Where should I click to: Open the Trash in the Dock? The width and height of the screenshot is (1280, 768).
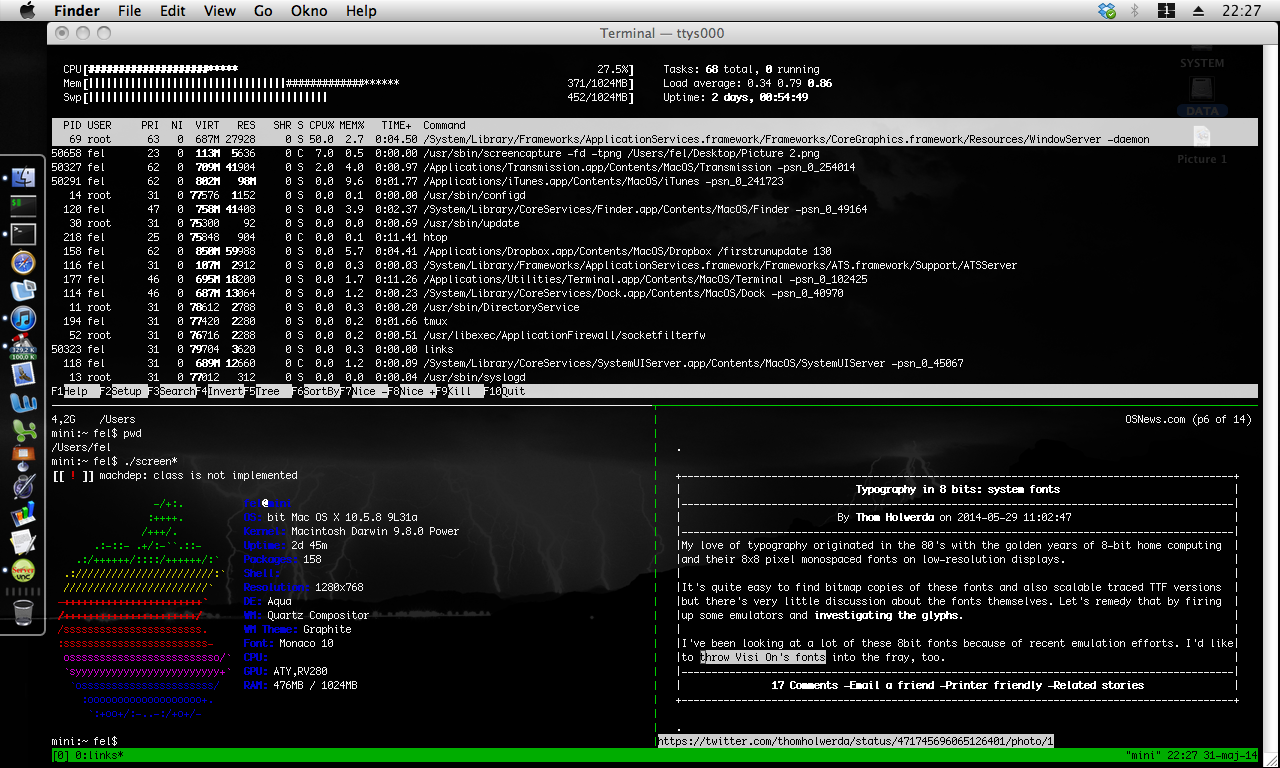(x=23, y=612)
